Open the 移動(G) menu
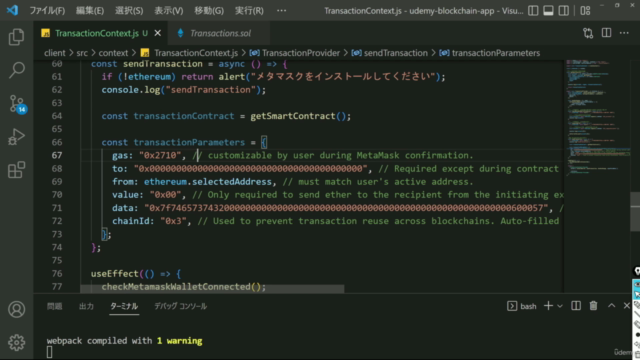 (x=209, y=11)
